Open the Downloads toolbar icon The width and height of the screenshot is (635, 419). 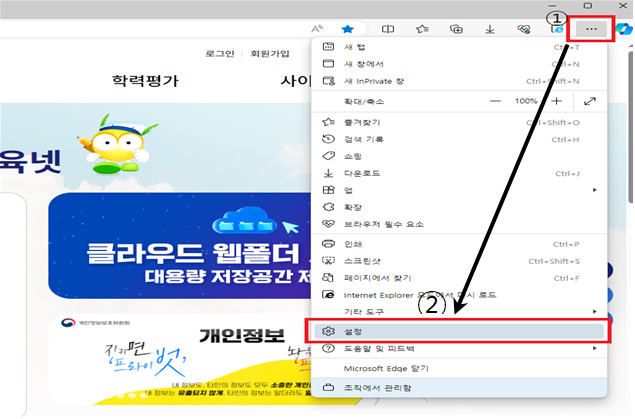[490, 29]
